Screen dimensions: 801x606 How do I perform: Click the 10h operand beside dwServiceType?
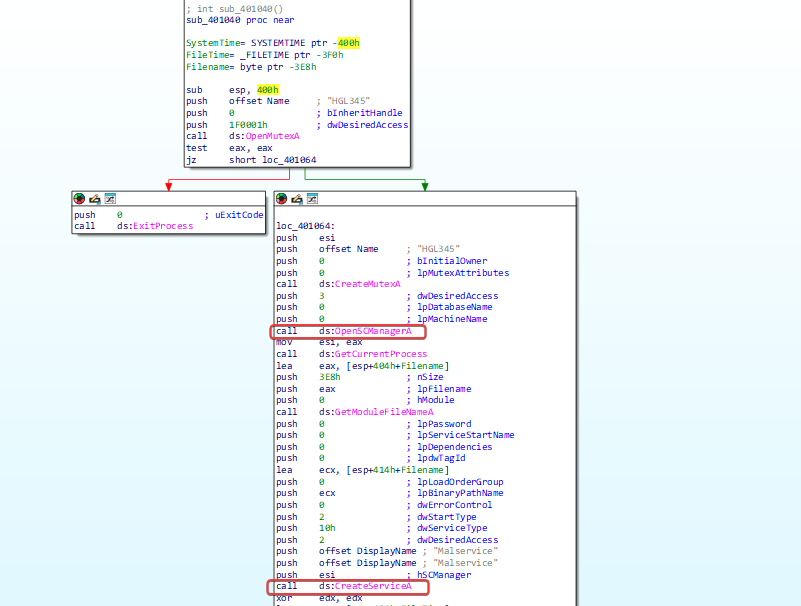point(327,528)
